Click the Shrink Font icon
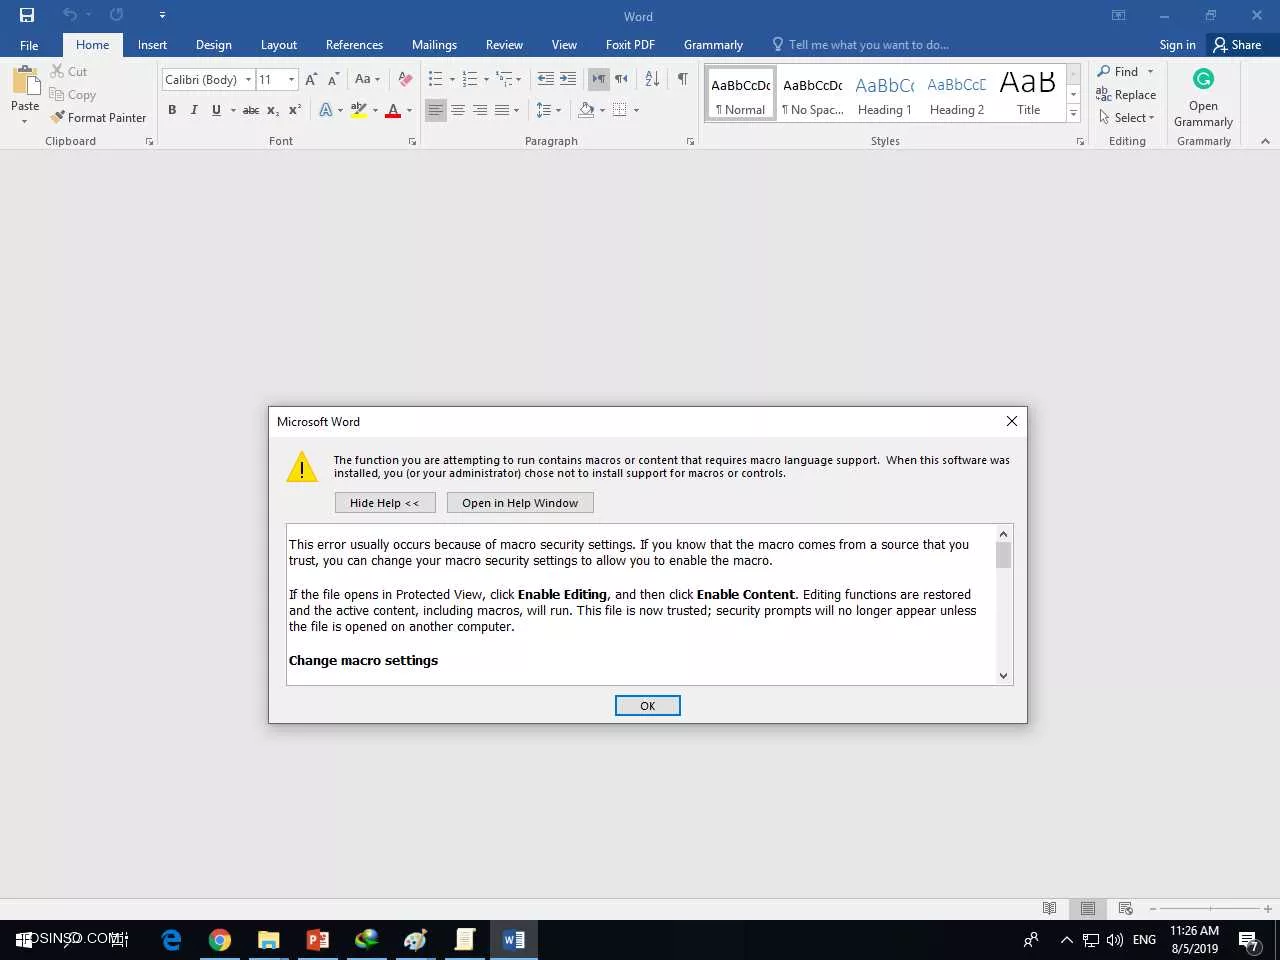This screenshot has height=960, width=1280. point(333,79)
